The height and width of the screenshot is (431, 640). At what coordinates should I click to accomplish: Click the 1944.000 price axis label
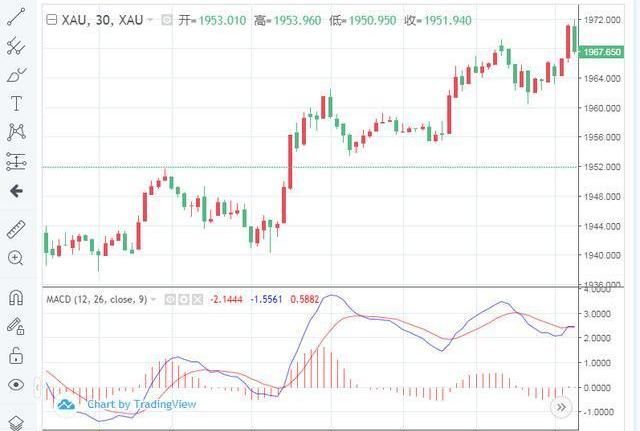(602, 226)
